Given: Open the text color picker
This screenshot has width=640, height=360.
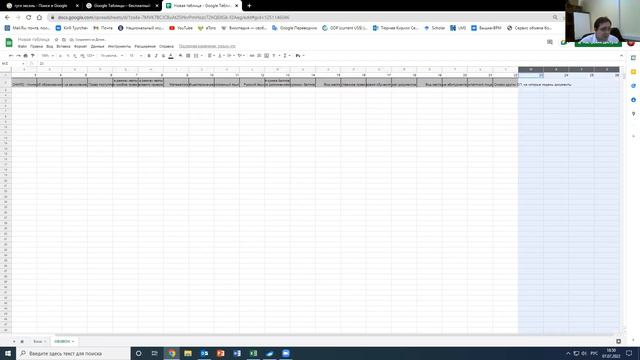Looking at the screenshot, I should click(171, 56).
